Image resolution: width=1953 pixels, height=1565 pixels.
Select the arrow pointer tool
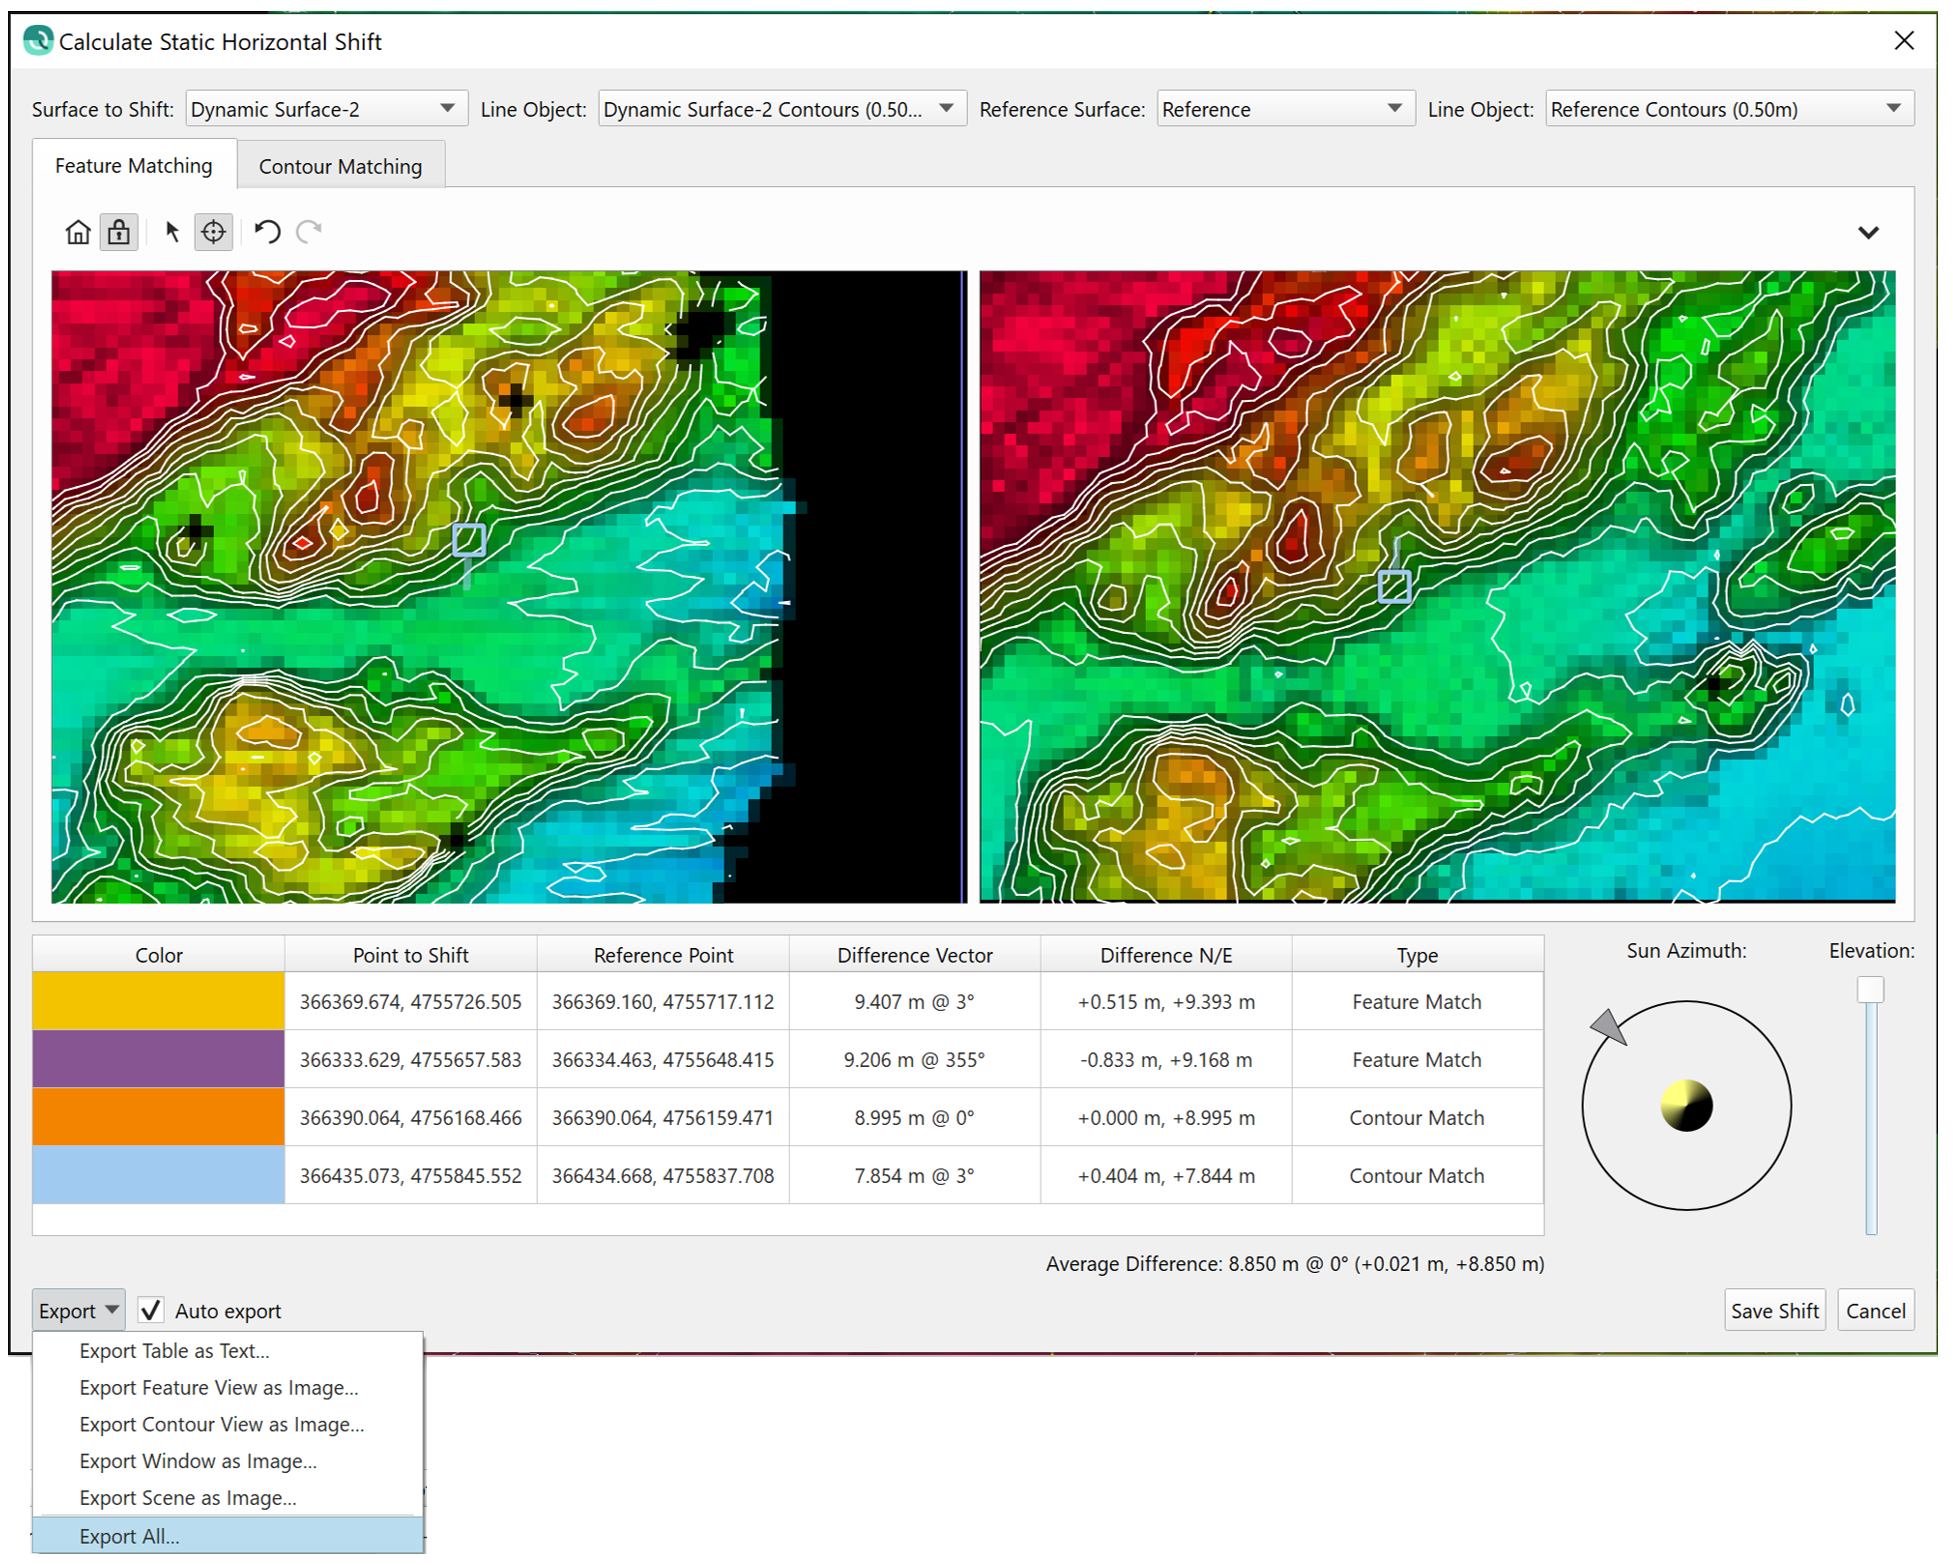click(x=172, y=232)
